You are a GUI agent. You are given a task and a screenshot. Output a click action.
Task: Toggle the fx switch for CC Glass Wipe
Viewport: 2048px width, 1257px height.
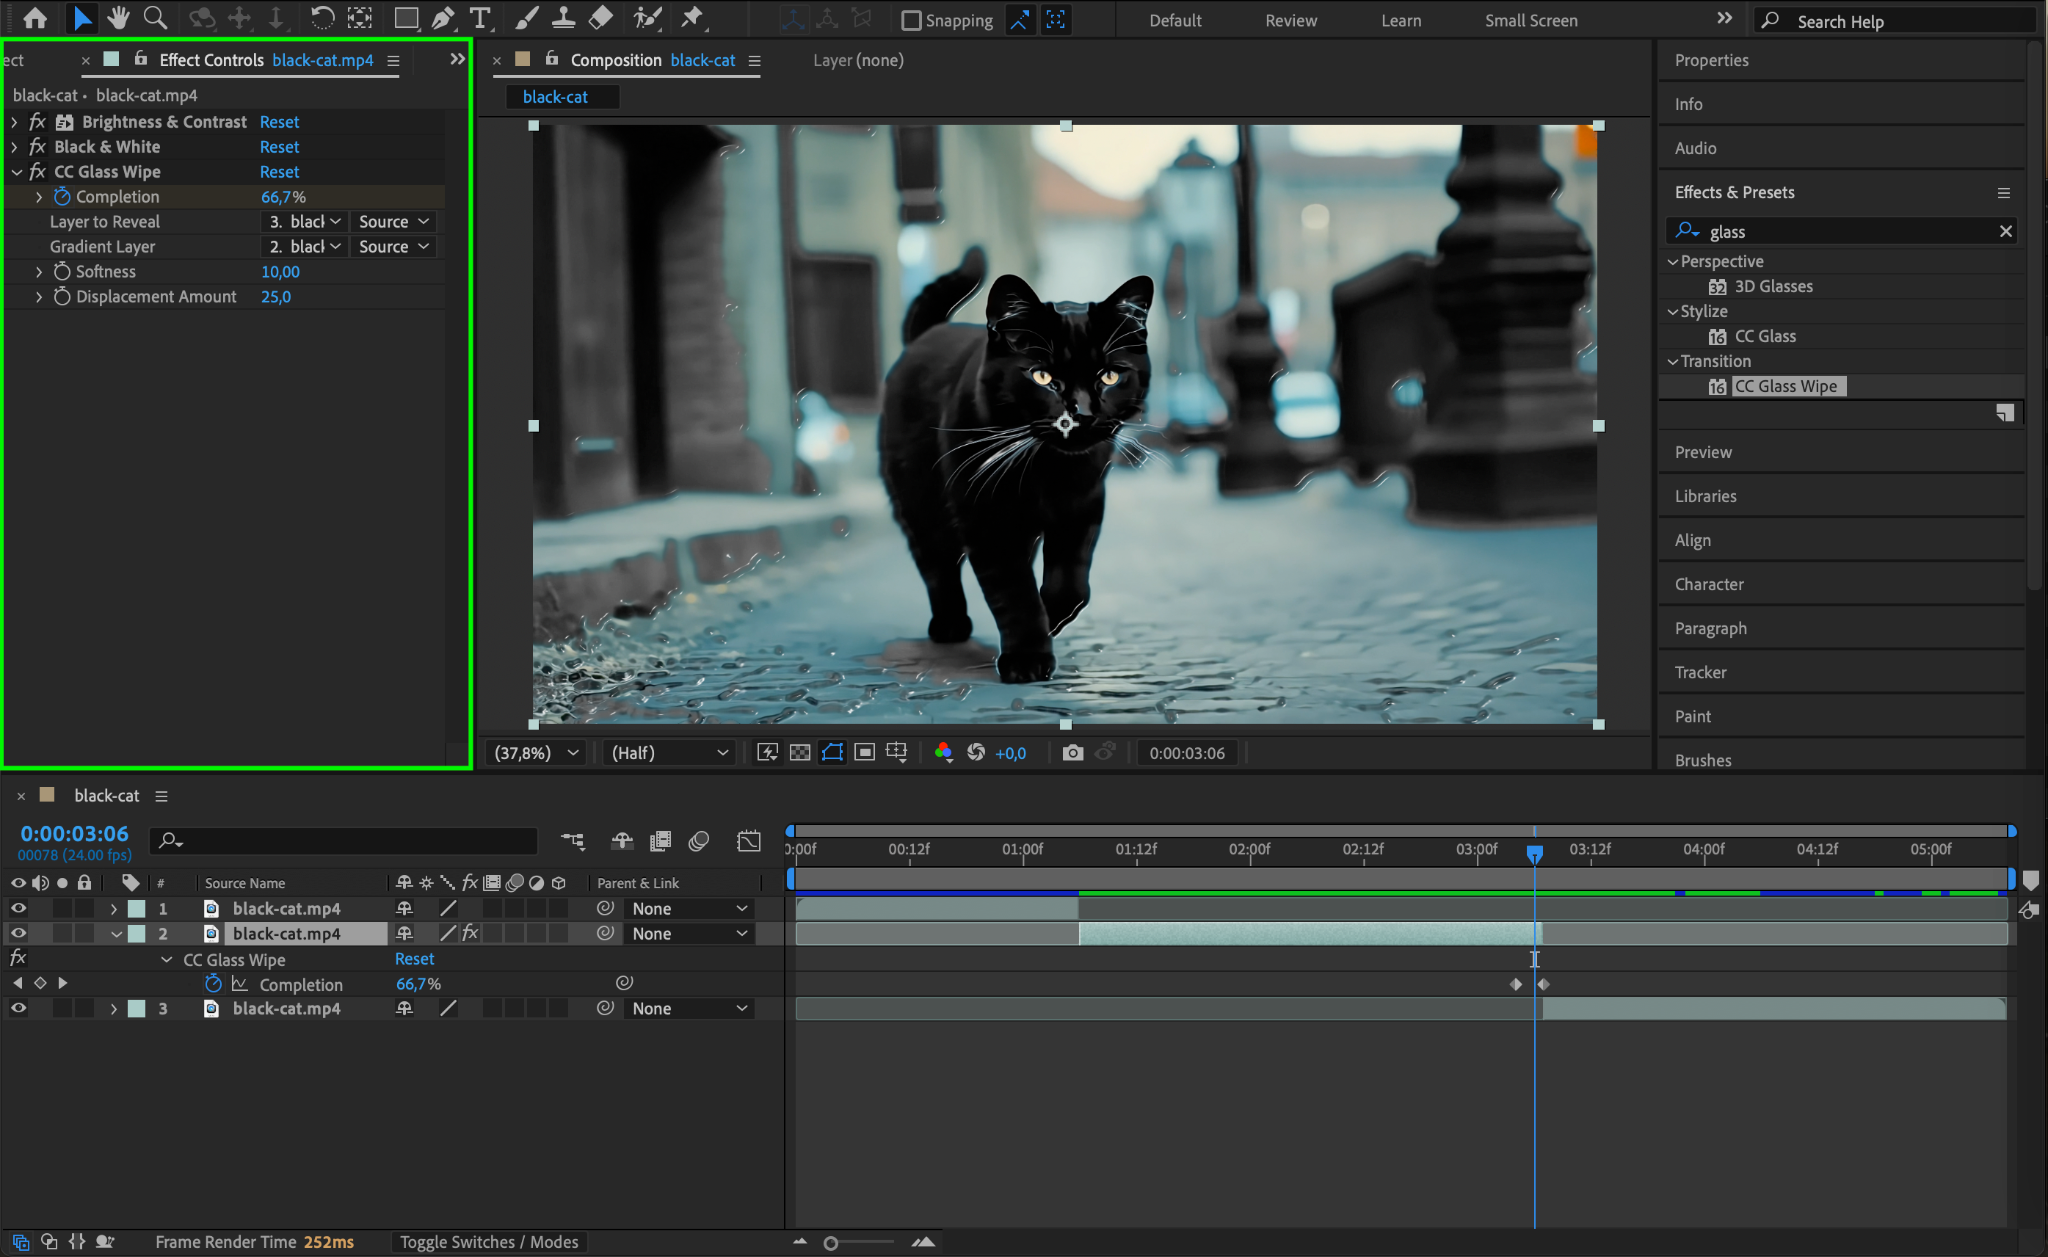pos(37,172)
